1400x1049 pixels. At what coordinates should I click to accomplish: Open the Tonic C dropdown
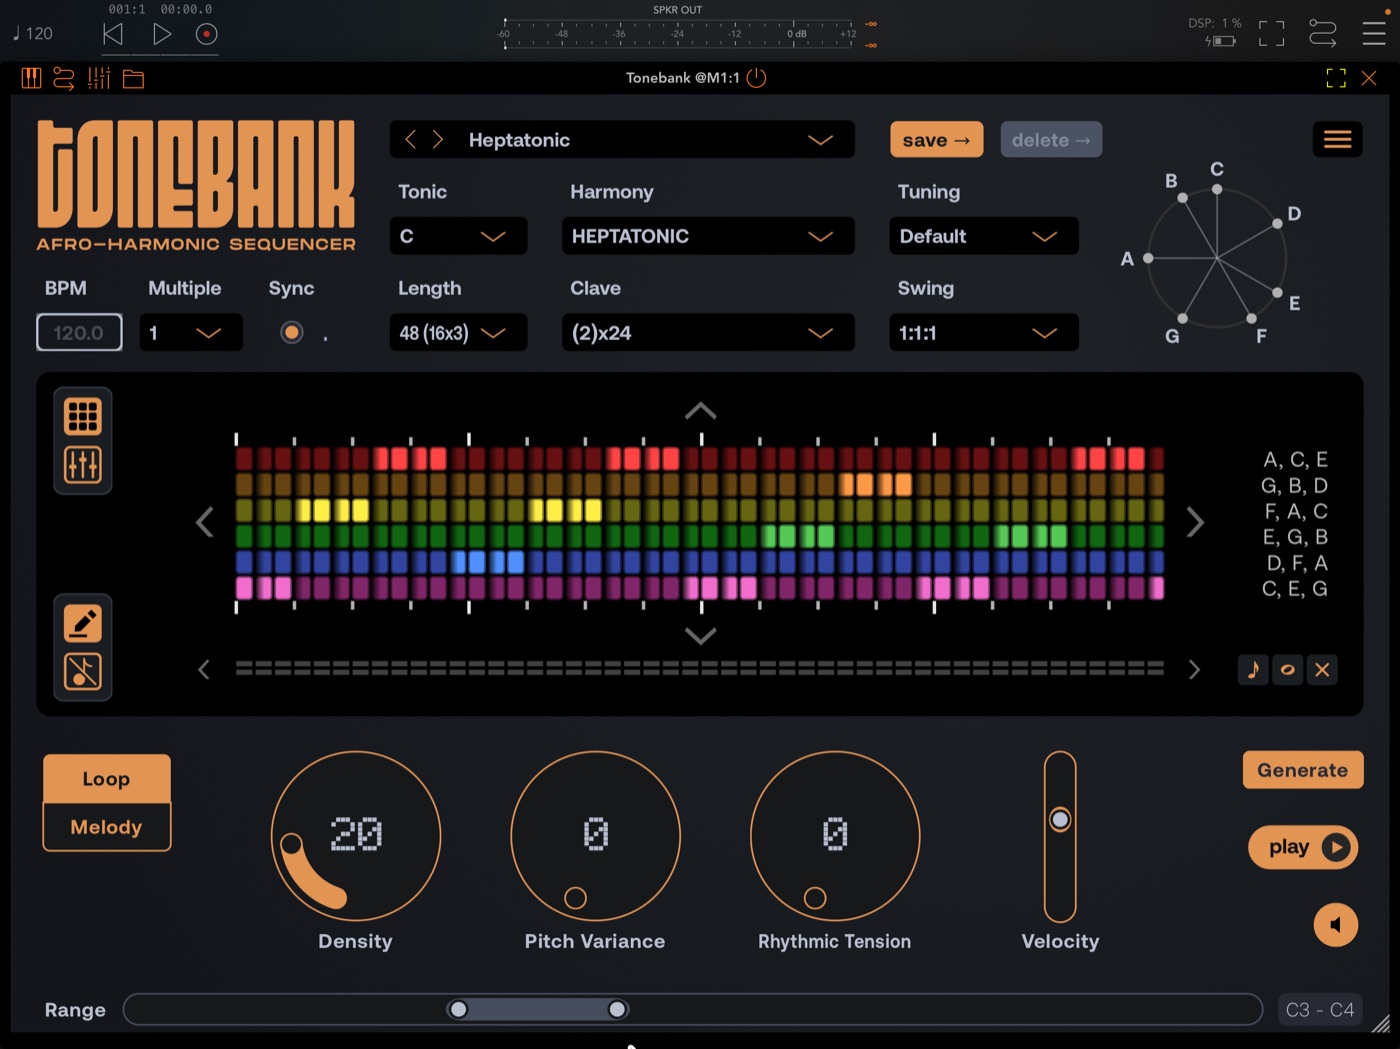pos(458,236)
